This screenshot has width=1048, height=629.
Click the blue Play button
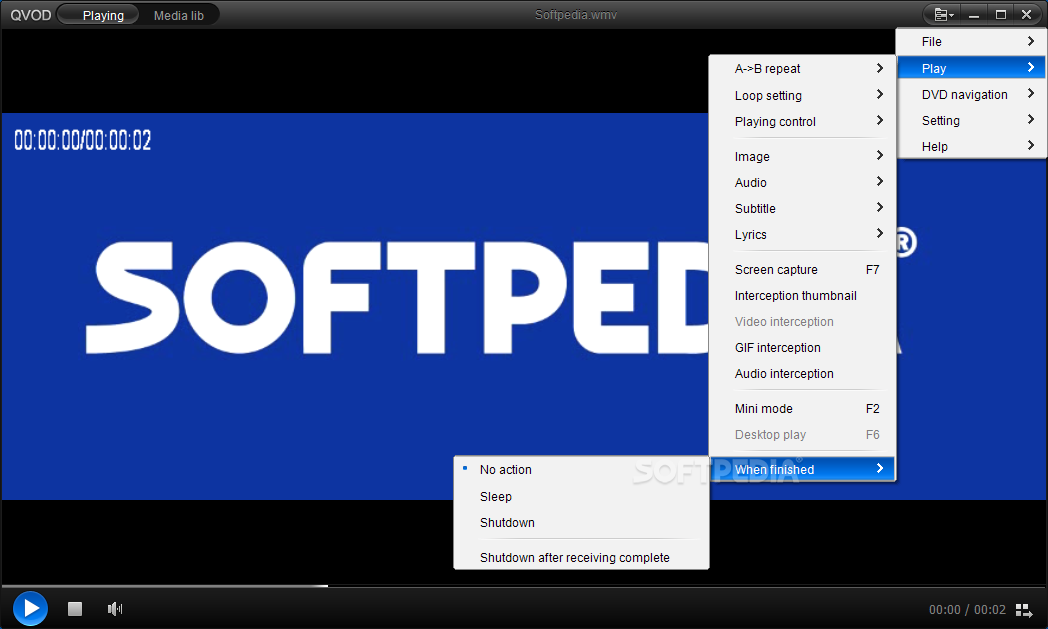tap(30, 608)
